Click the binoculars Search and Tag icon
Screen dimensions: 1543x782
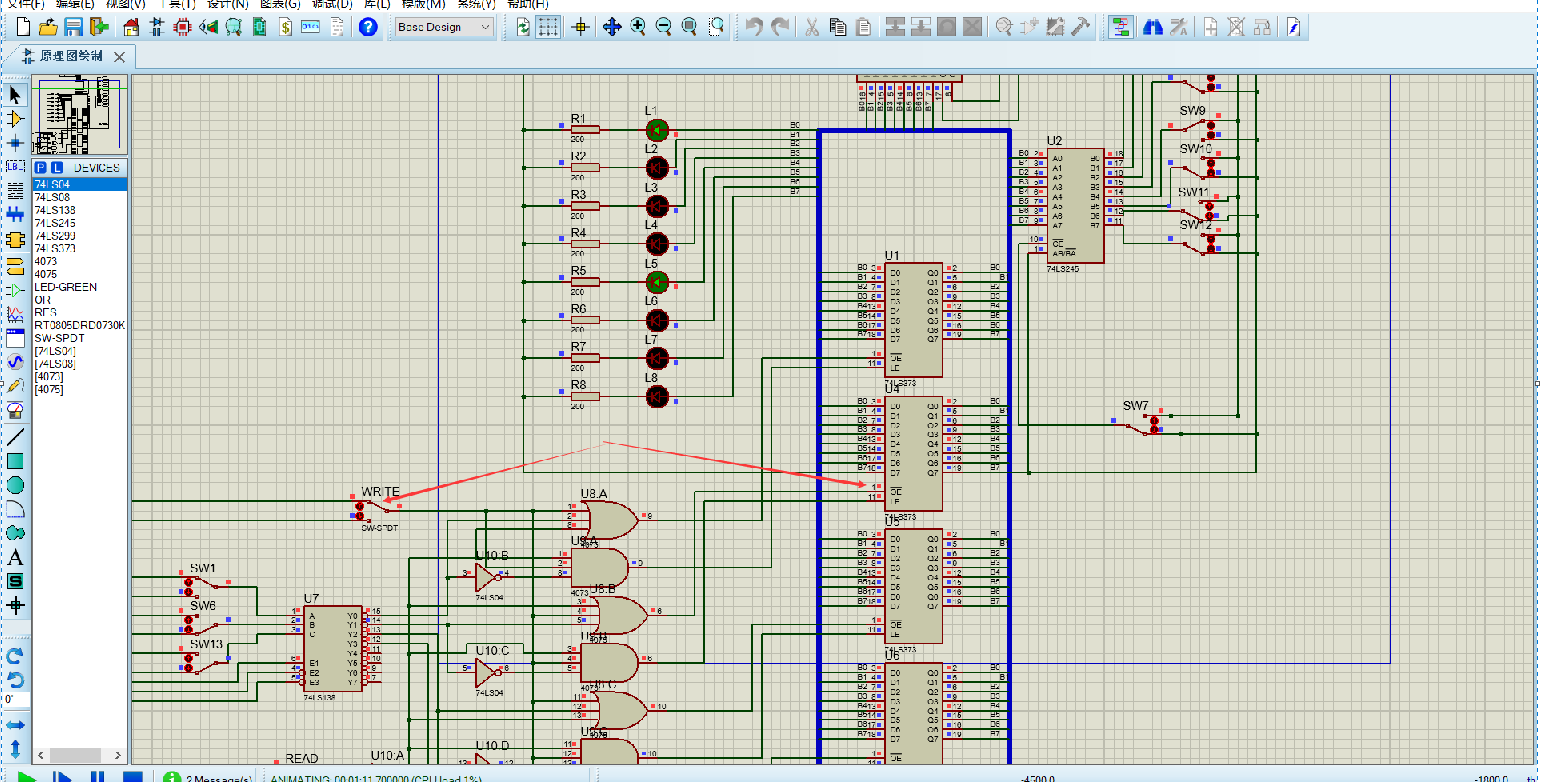coord(1152,27)
